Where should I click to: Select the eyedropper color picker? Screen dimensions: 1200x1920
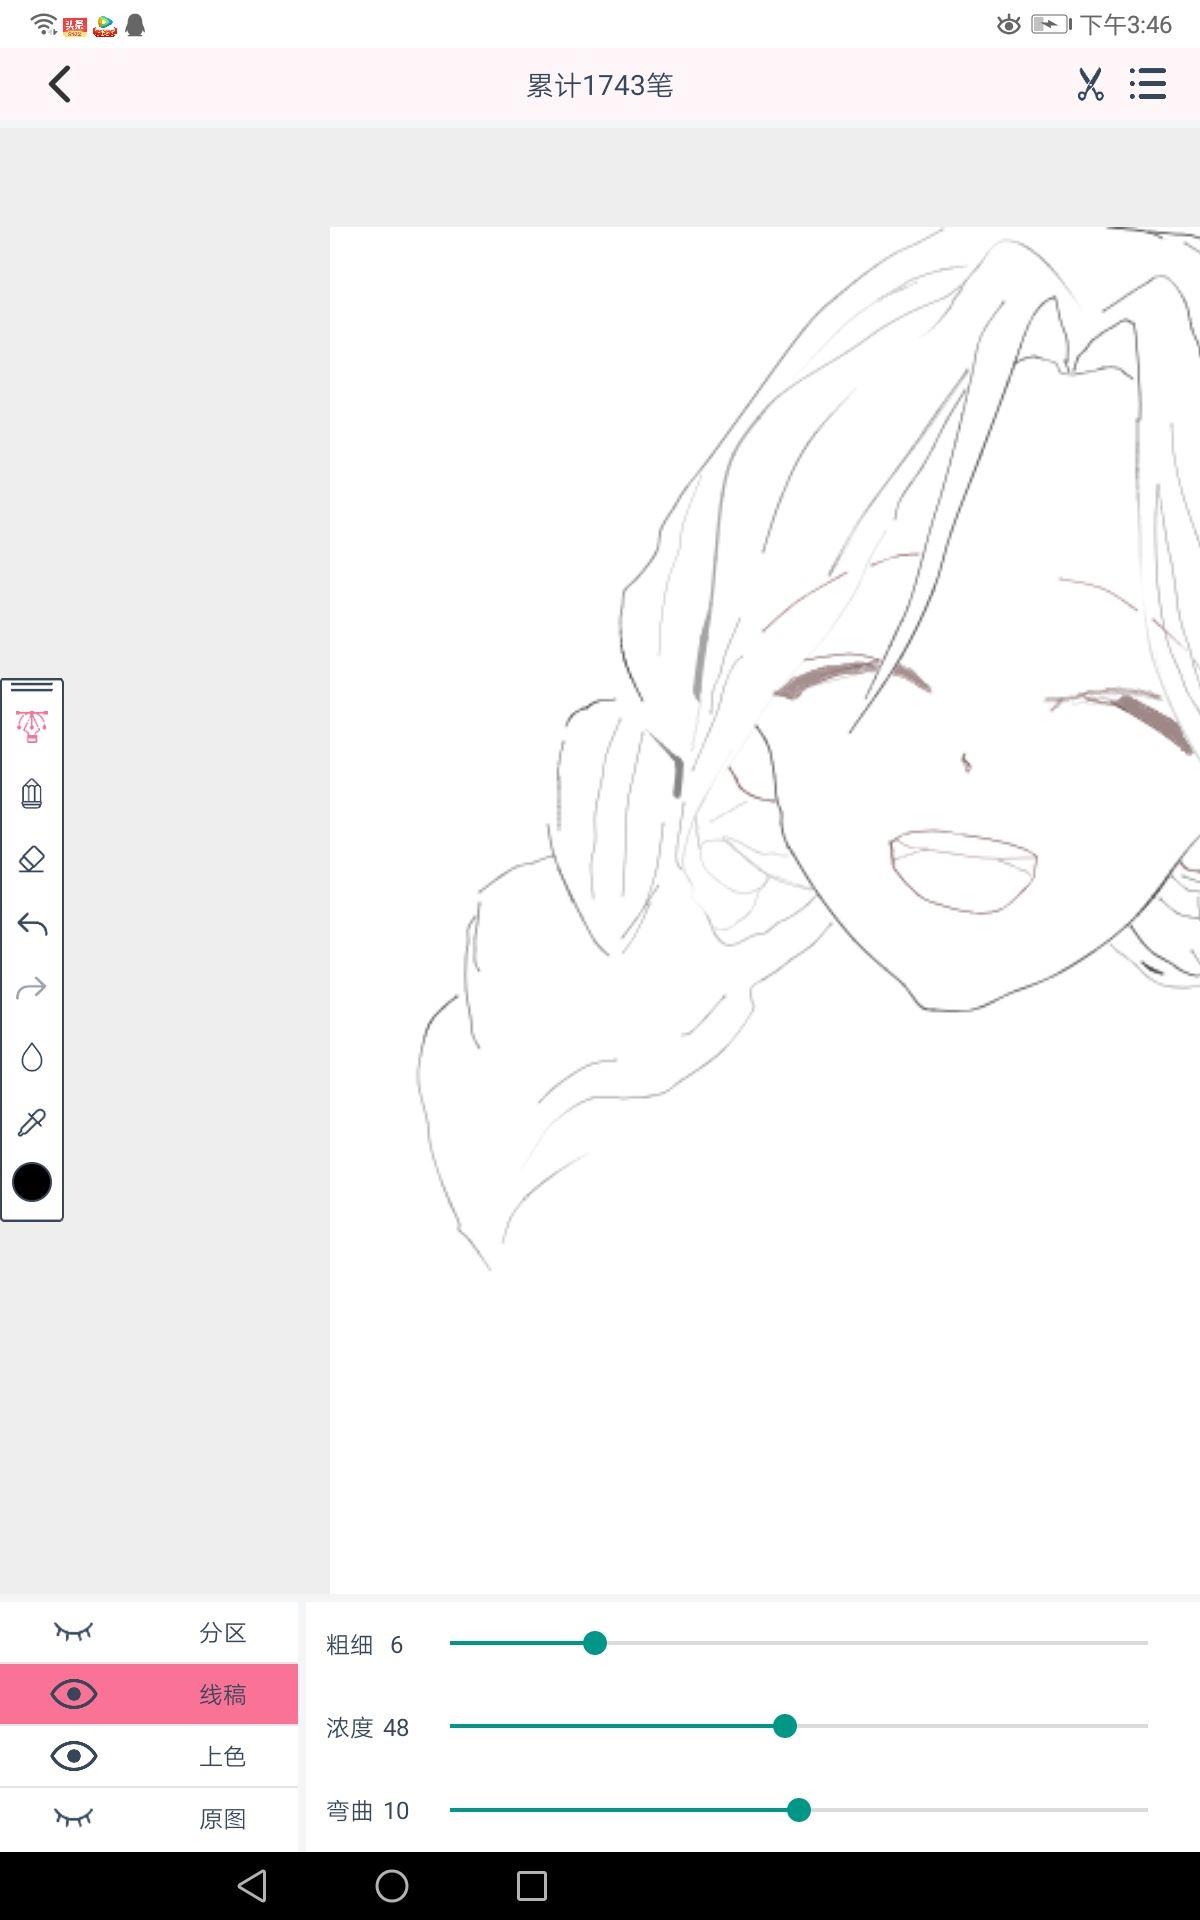tap(32, 1122)
